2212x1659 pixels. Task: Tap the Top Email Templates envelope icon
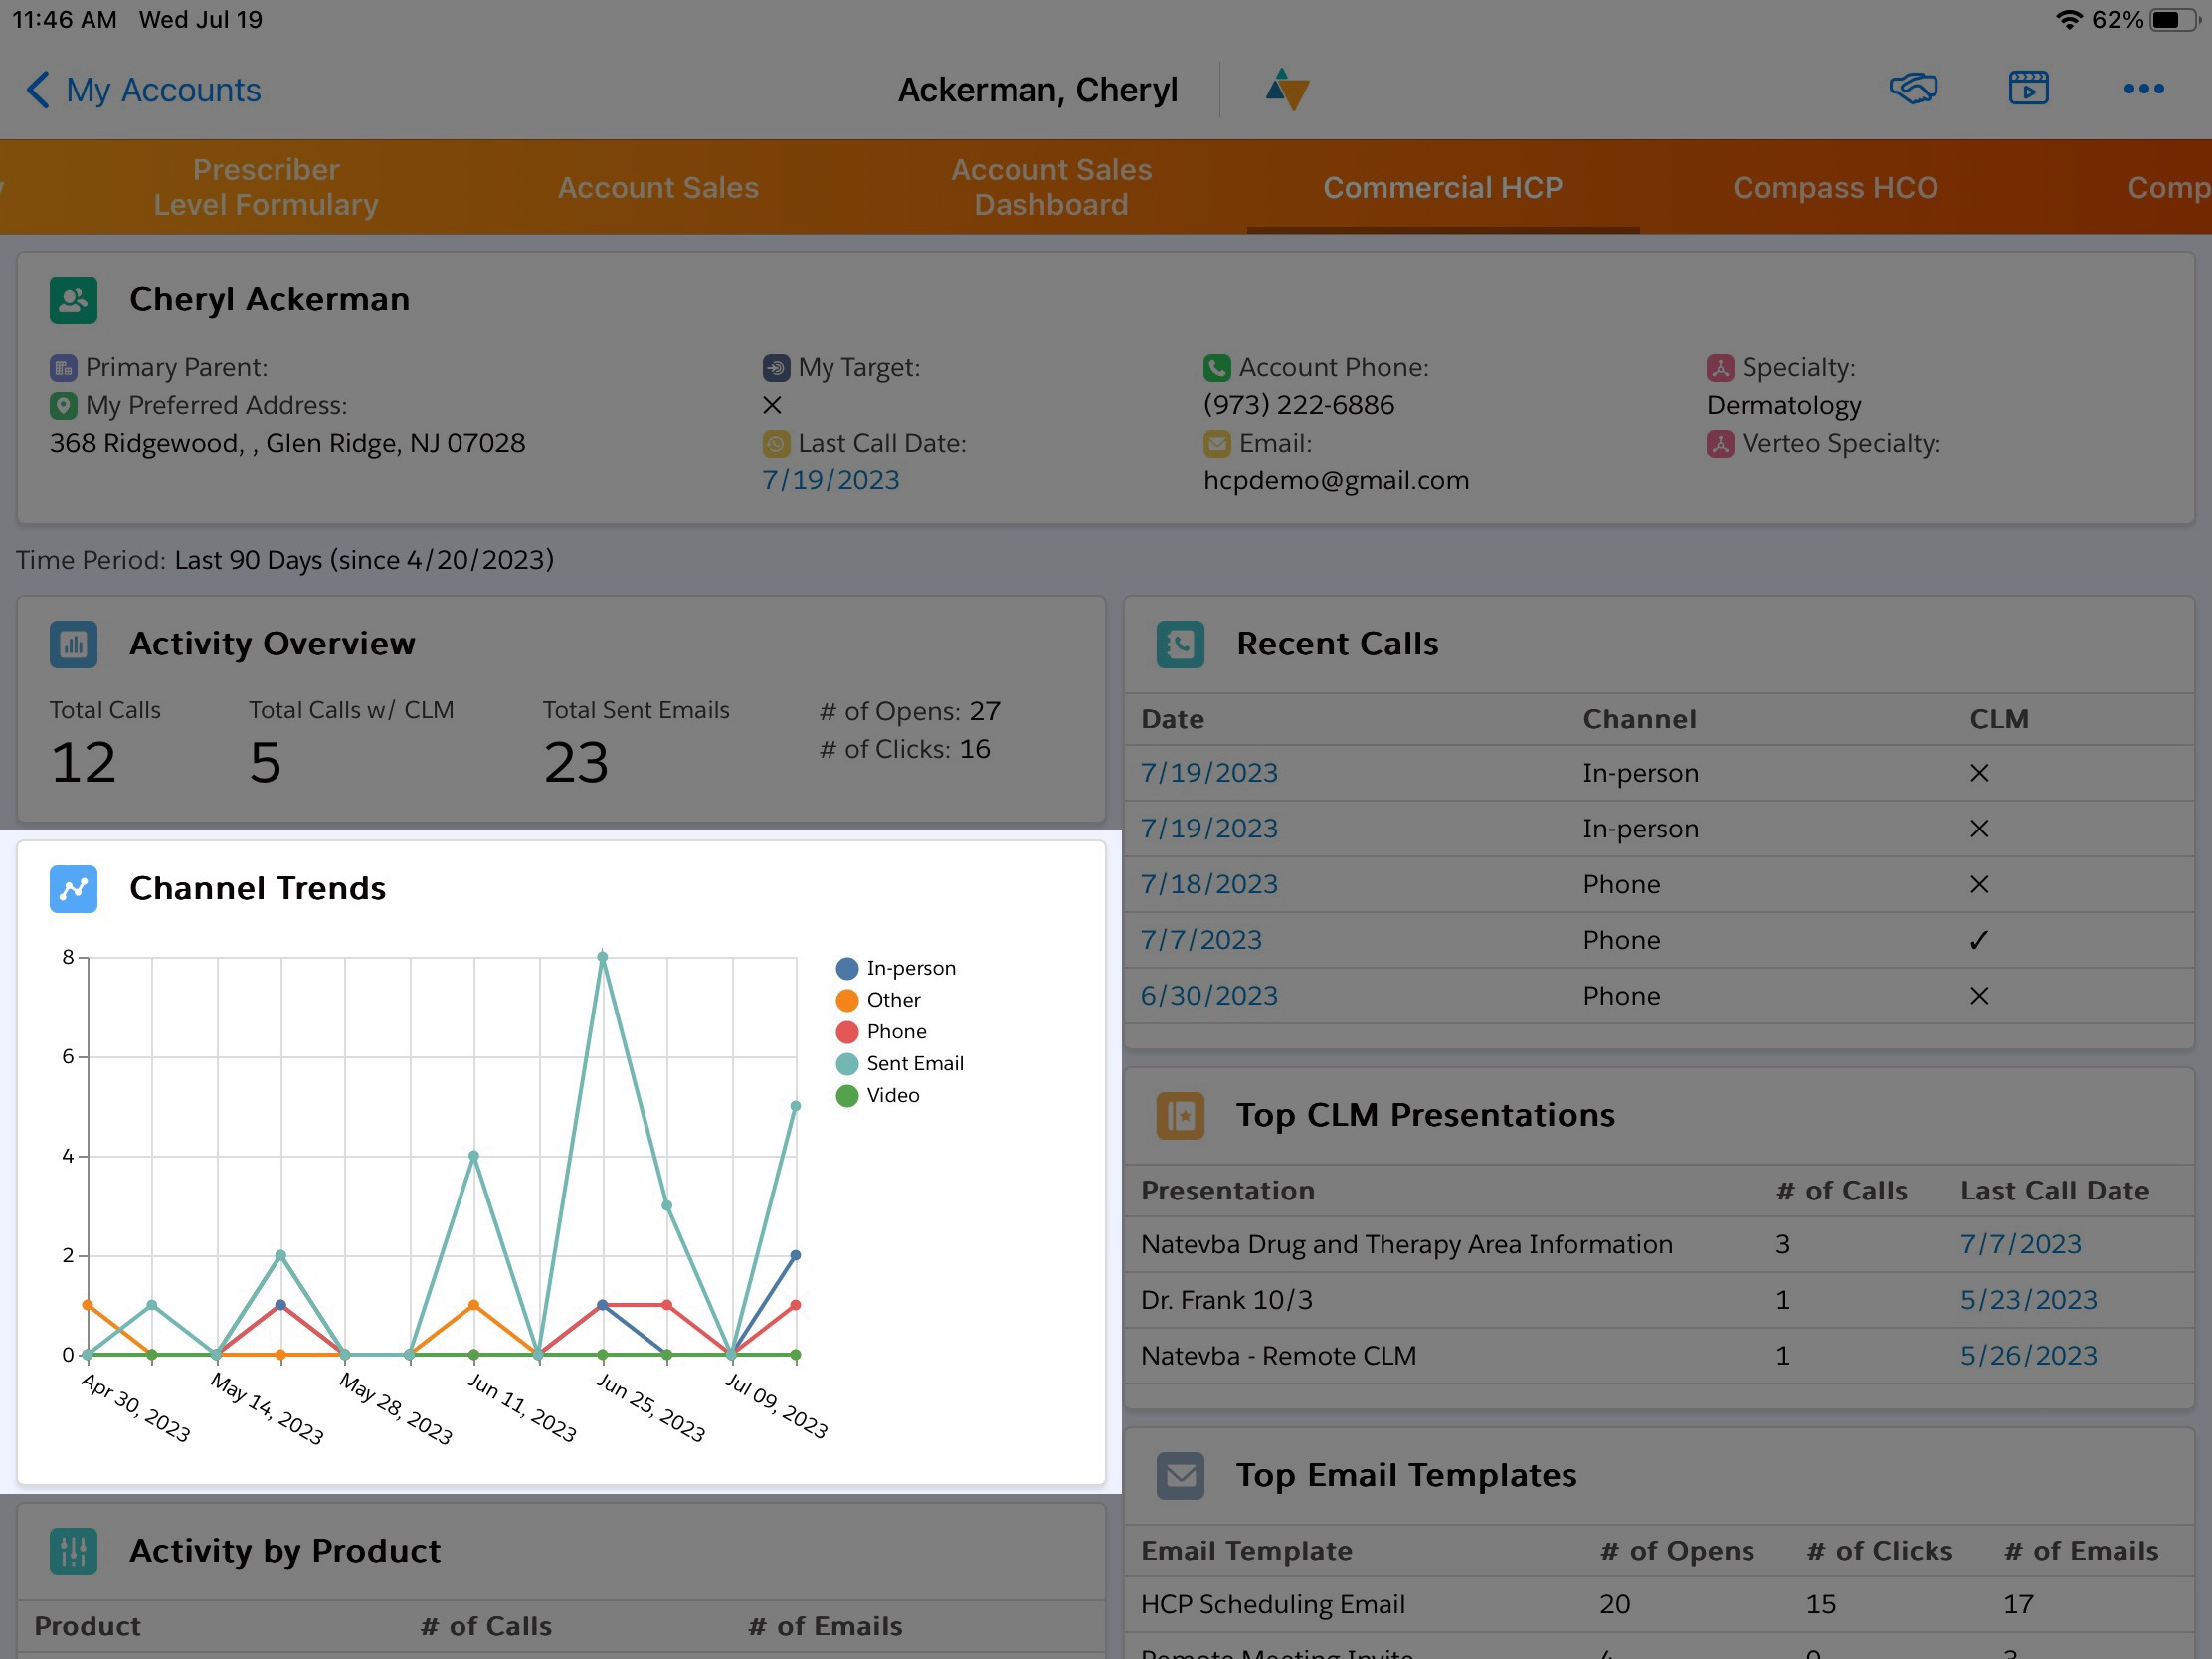[x=1180, y=1475]
